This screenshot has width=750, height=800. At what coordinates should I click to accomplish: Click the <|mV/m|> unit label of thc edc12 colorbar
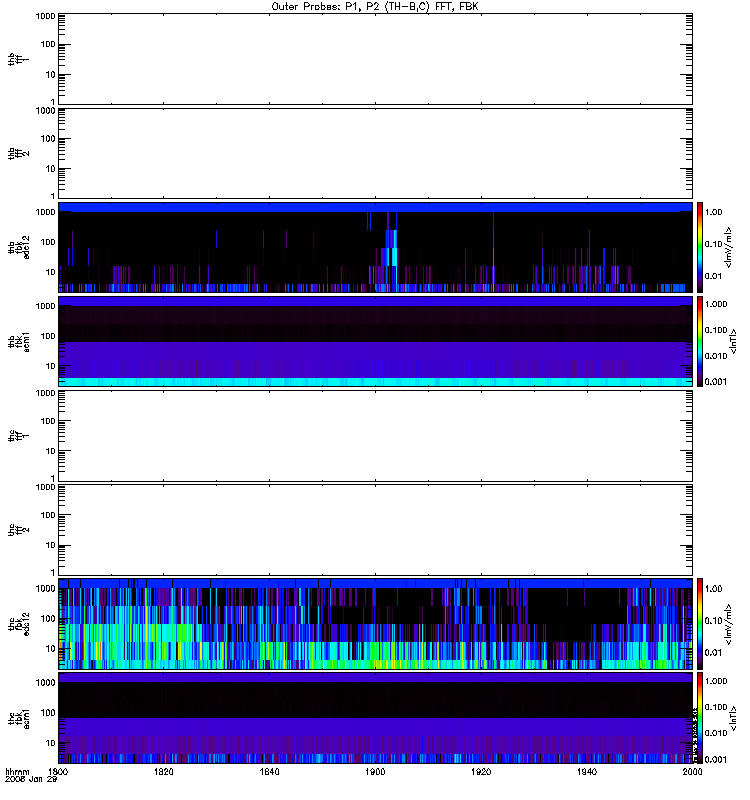[x=729, y=624]
